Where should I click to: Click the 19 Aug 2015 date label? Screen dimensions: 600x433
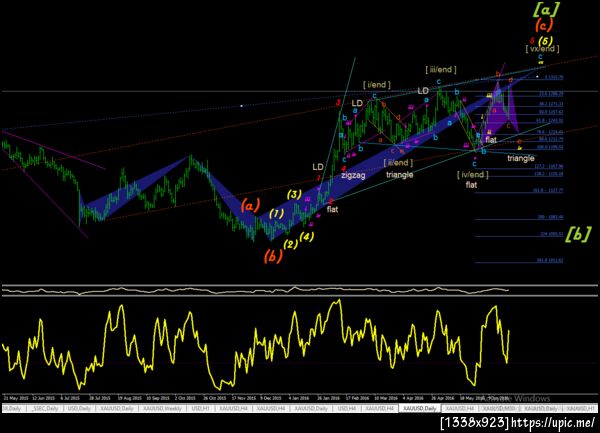tap(129, 398)
